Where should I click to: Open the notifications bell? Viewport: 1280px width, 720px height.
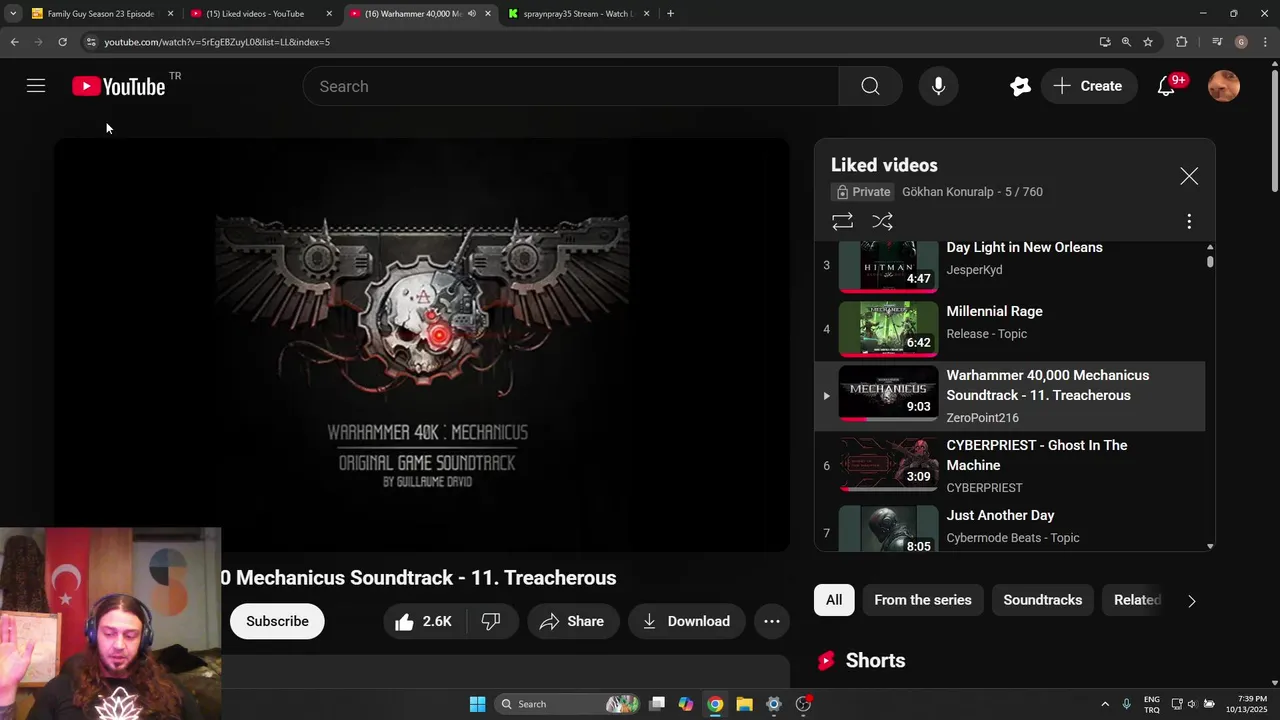click(1166, 86)
